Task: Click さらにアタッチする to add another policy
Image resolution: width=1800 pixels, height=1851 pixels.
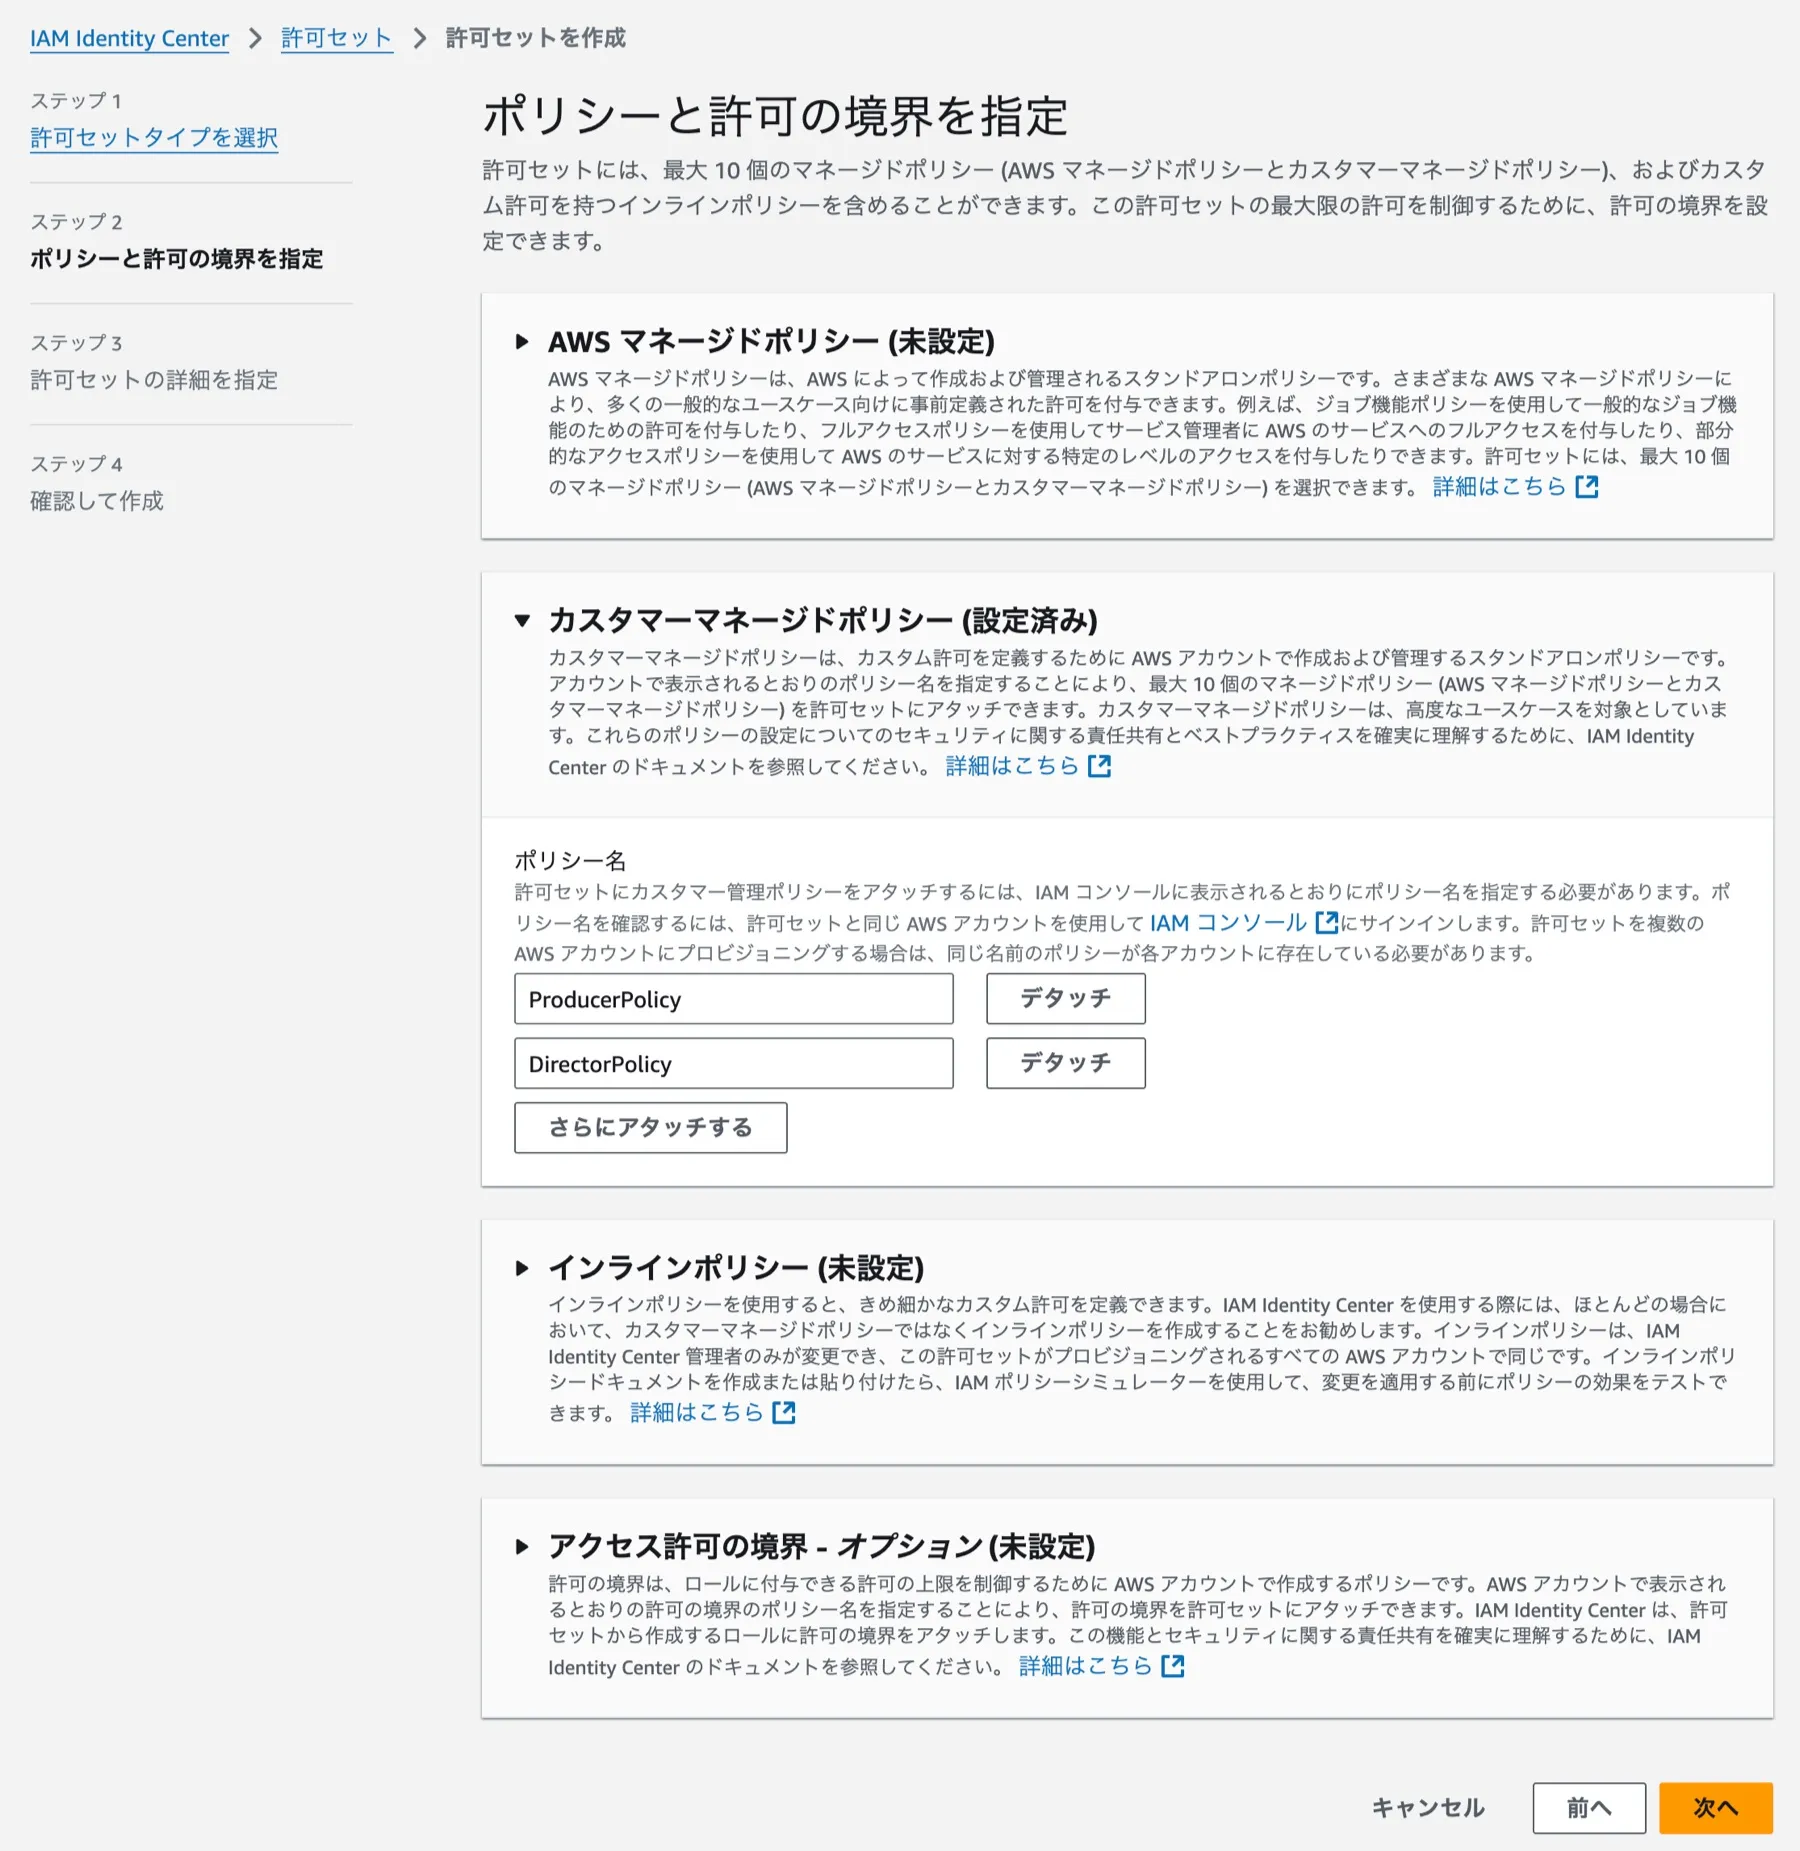Action: click(x=650, y=1127)
